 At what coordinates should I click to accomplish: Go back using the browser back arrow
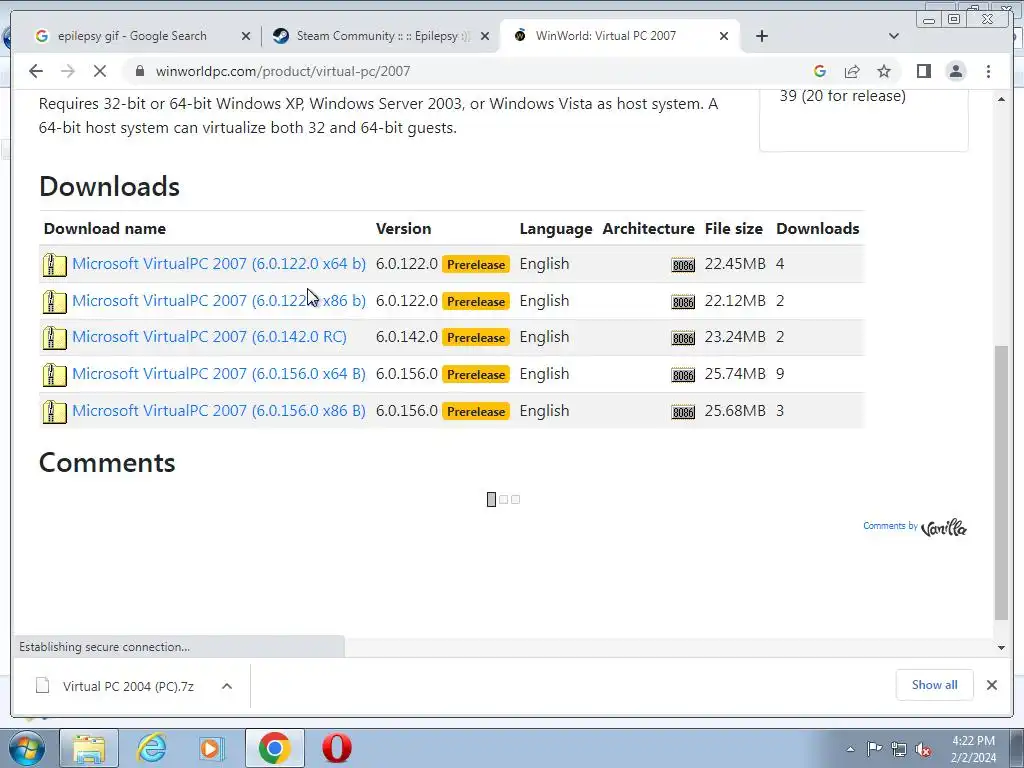click(36, 71)
